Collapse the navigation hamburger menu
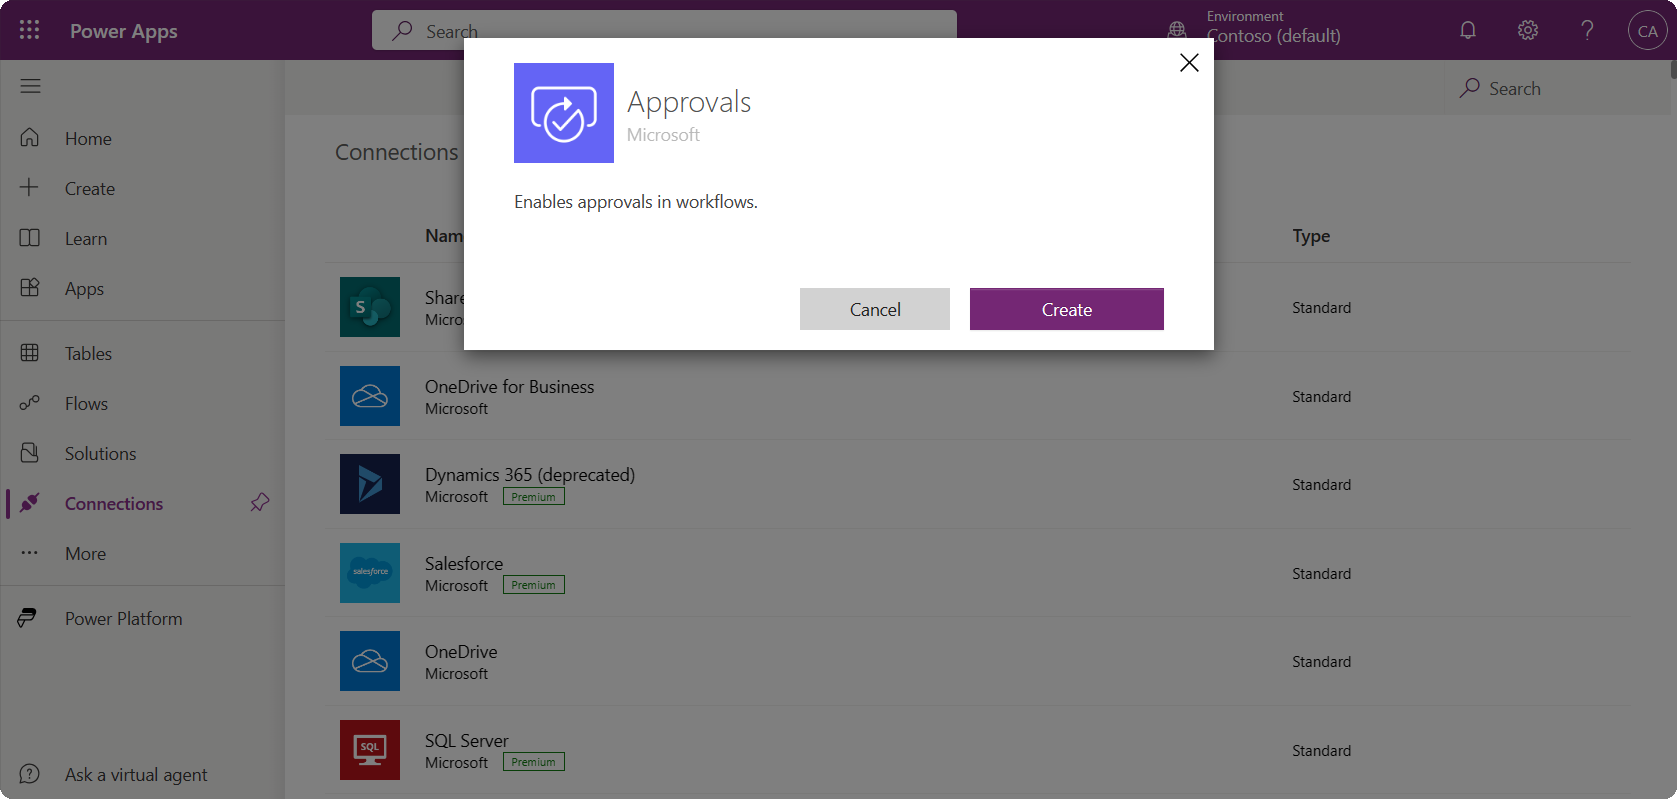The height and width of the screenshot is (799, 1677). (x=31, y=86)
